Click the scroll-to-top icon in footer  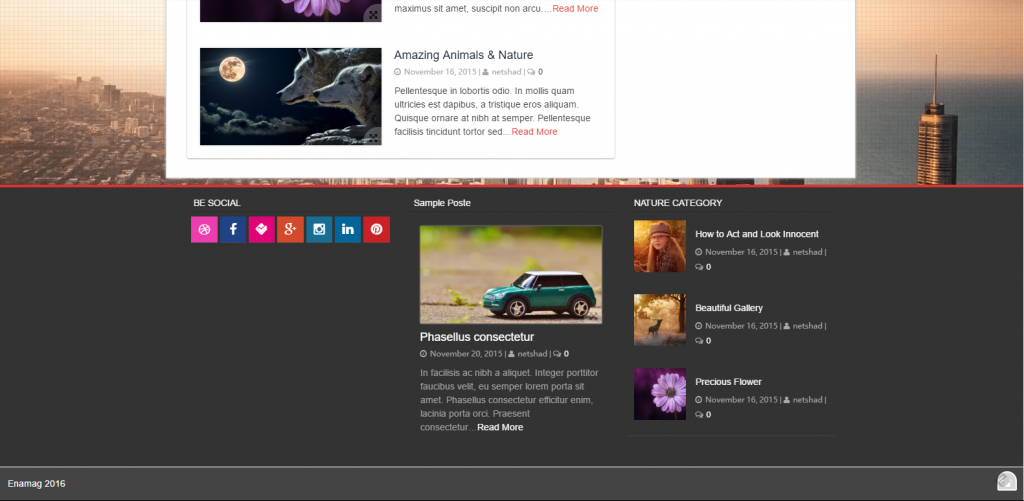pyautogui.click(x=1006, y=482)
